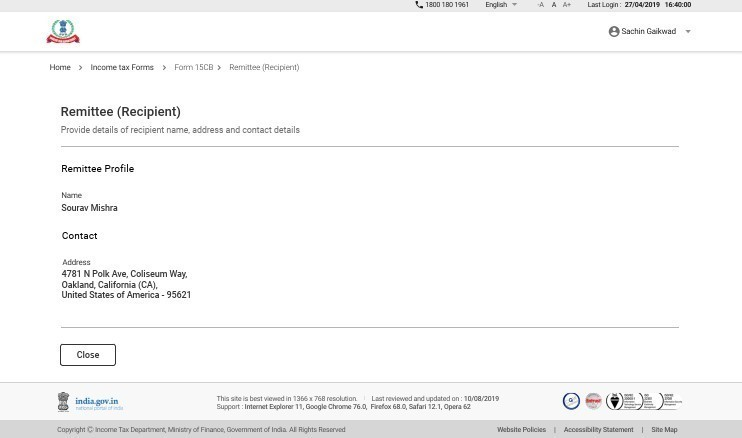
Task: Increase font size with A+
Action: point(567,5)
